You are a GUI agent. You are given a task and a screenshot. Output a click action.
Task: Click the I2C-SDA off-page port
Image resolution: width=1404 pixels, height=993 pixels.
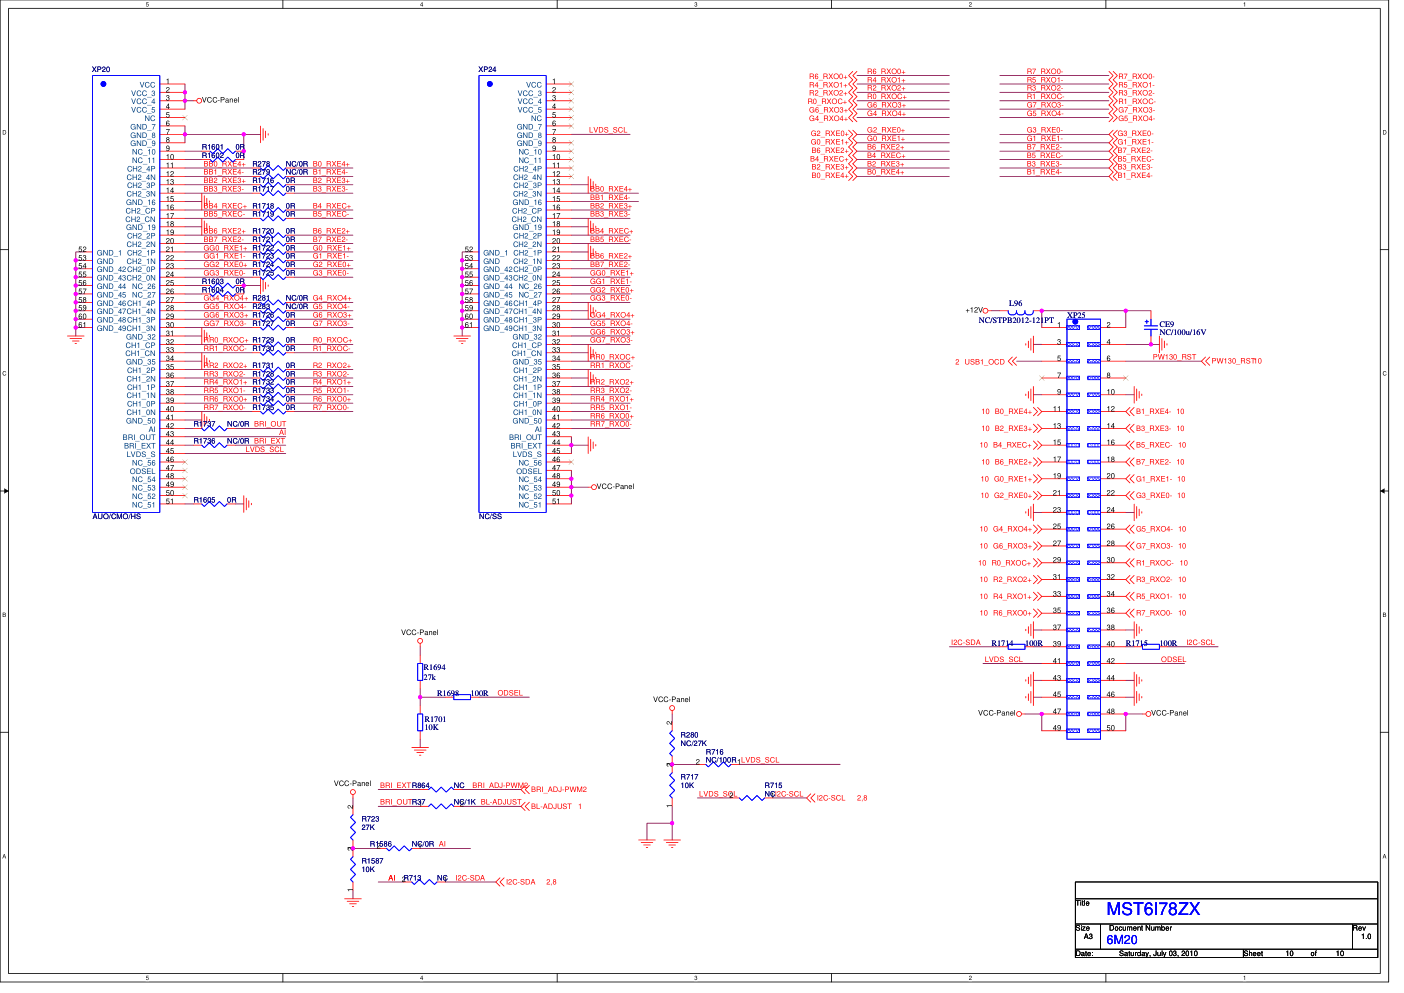pos(519,882)
